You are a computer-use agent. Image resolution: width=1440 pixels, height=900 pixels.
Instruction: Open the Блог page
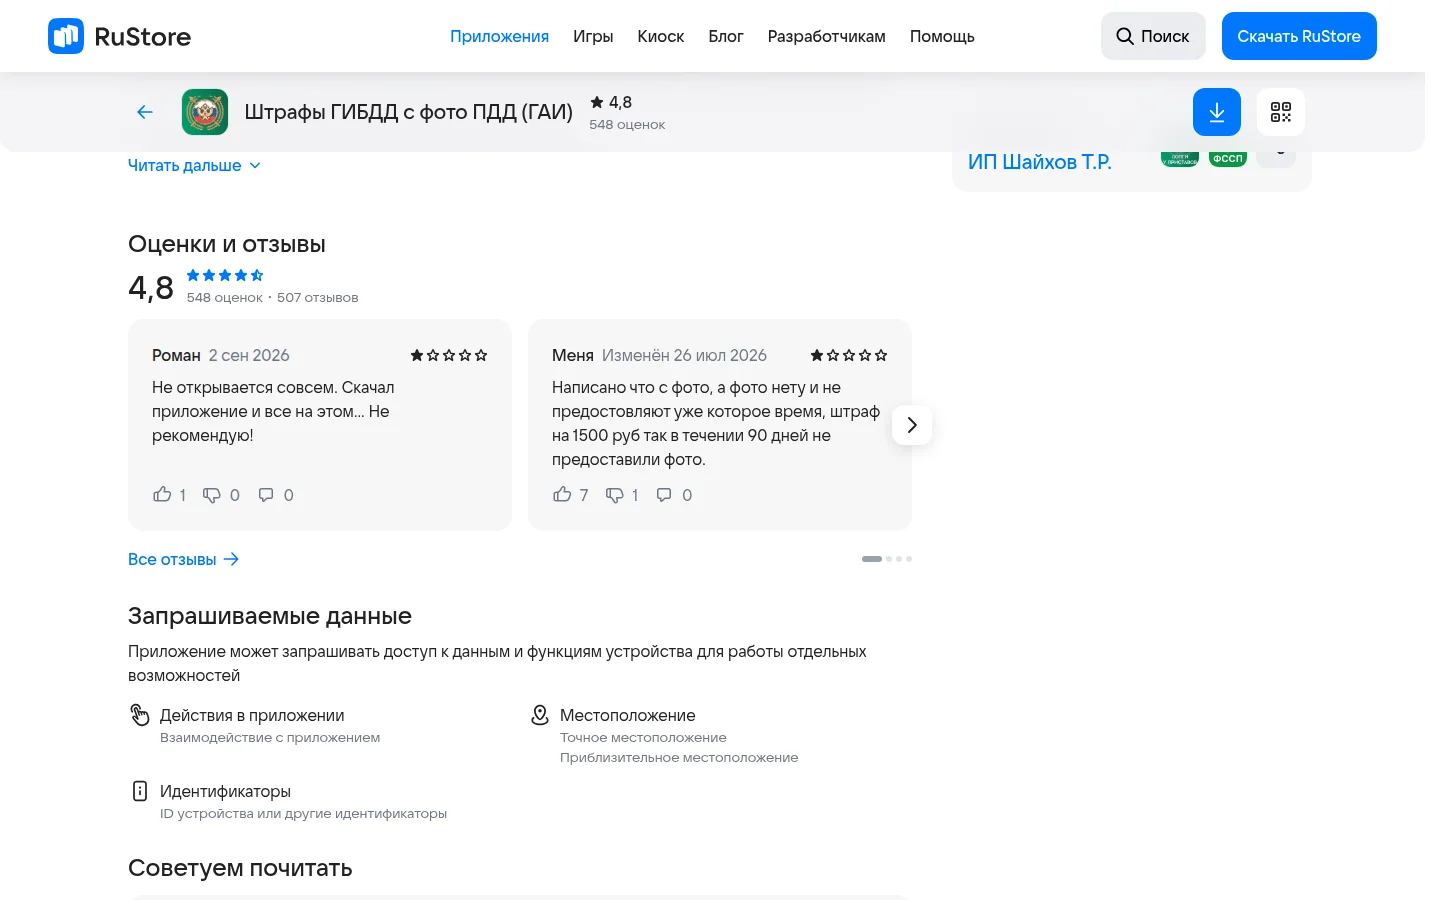[x=726, y=36]
